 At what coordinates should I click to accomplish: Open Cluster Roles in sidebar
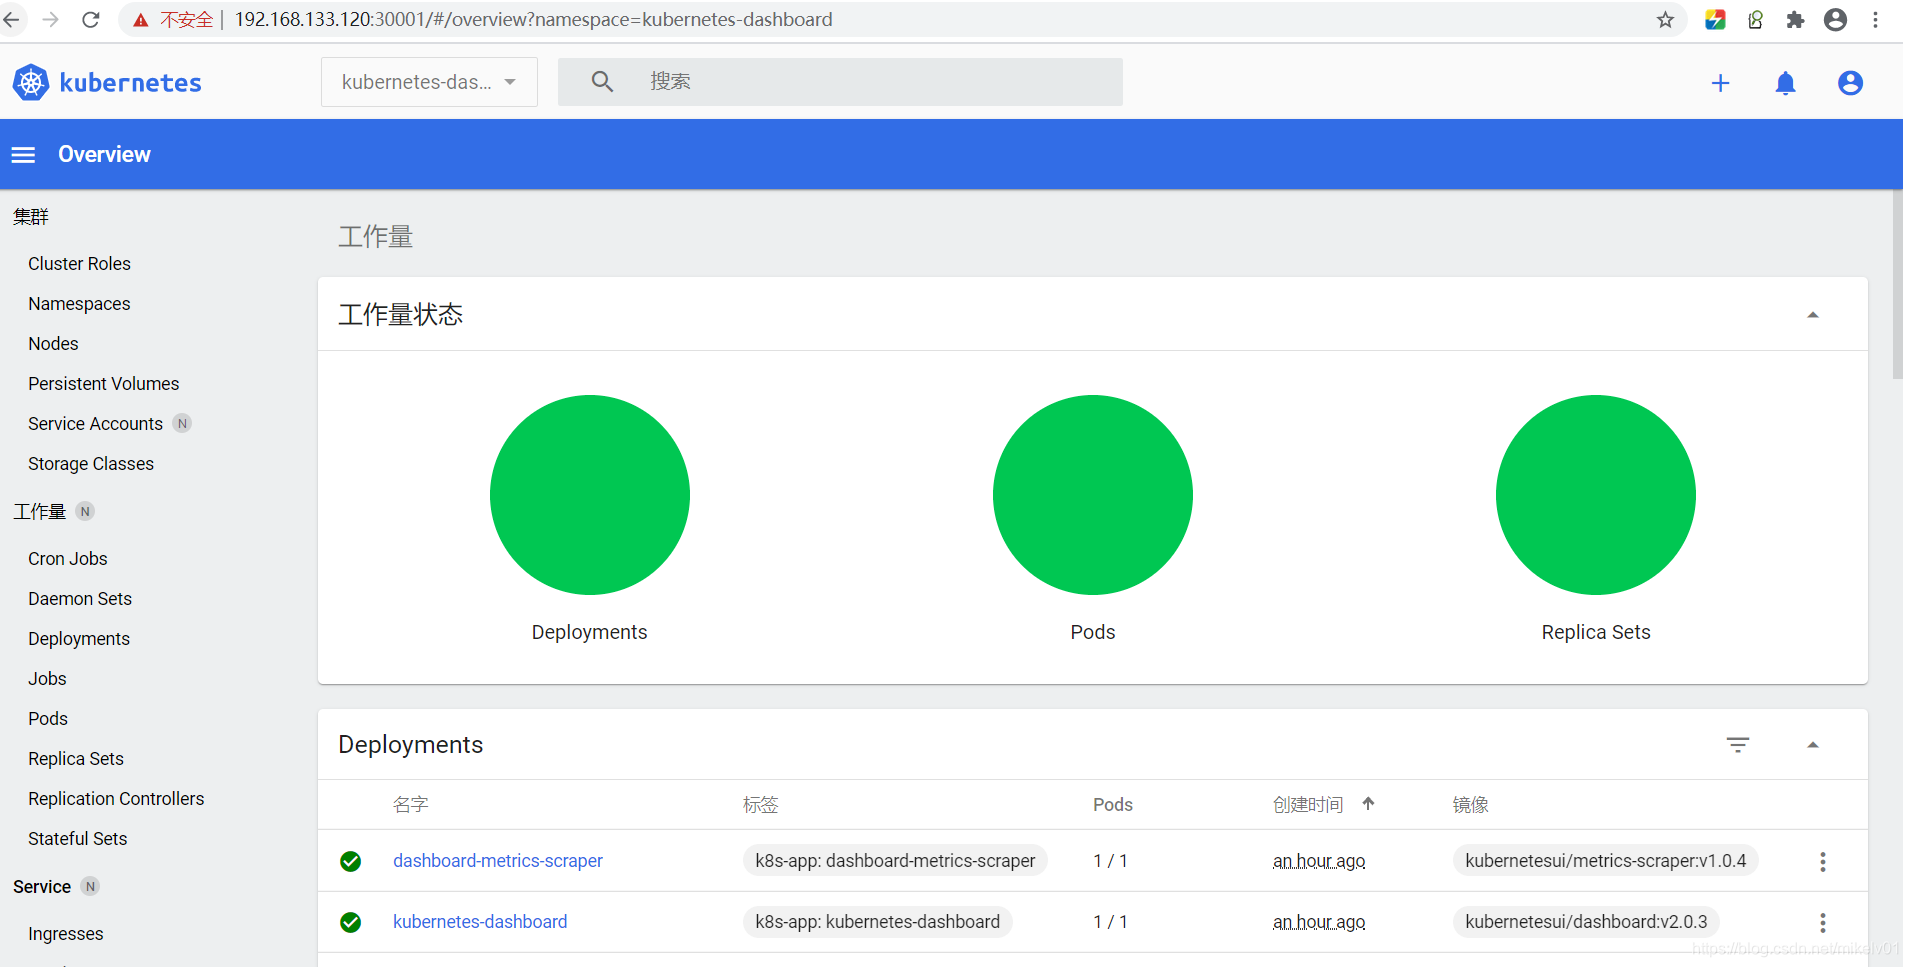click(x=79, y=264)
